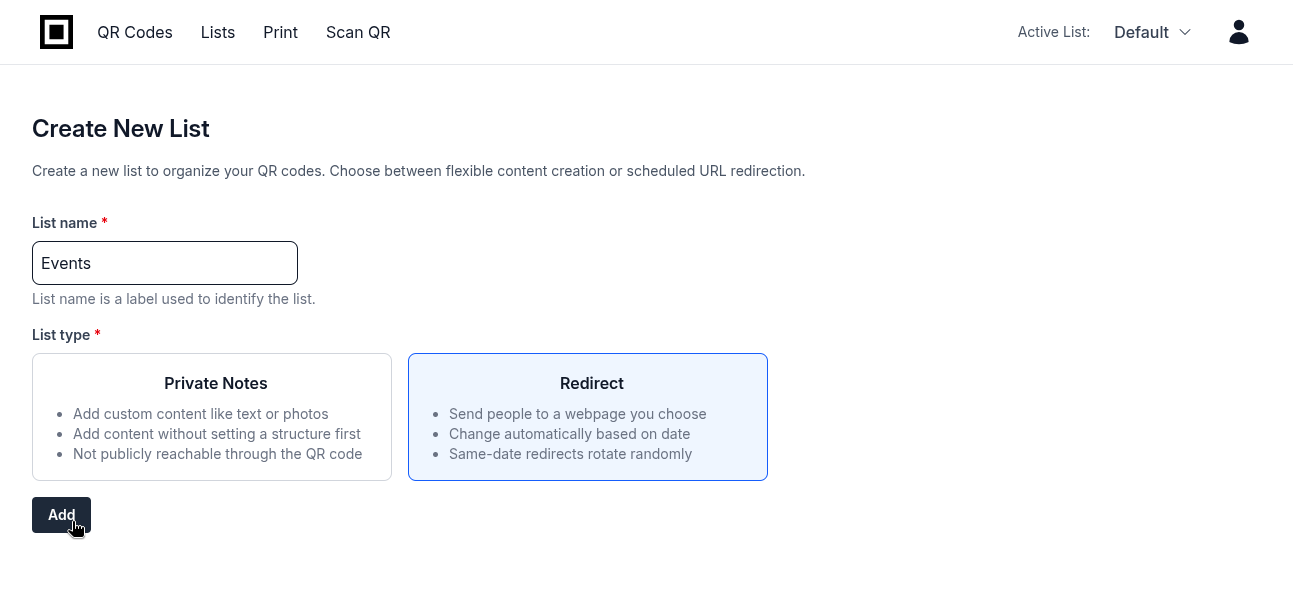Select the account avatar at top right

click(1238, 31)
